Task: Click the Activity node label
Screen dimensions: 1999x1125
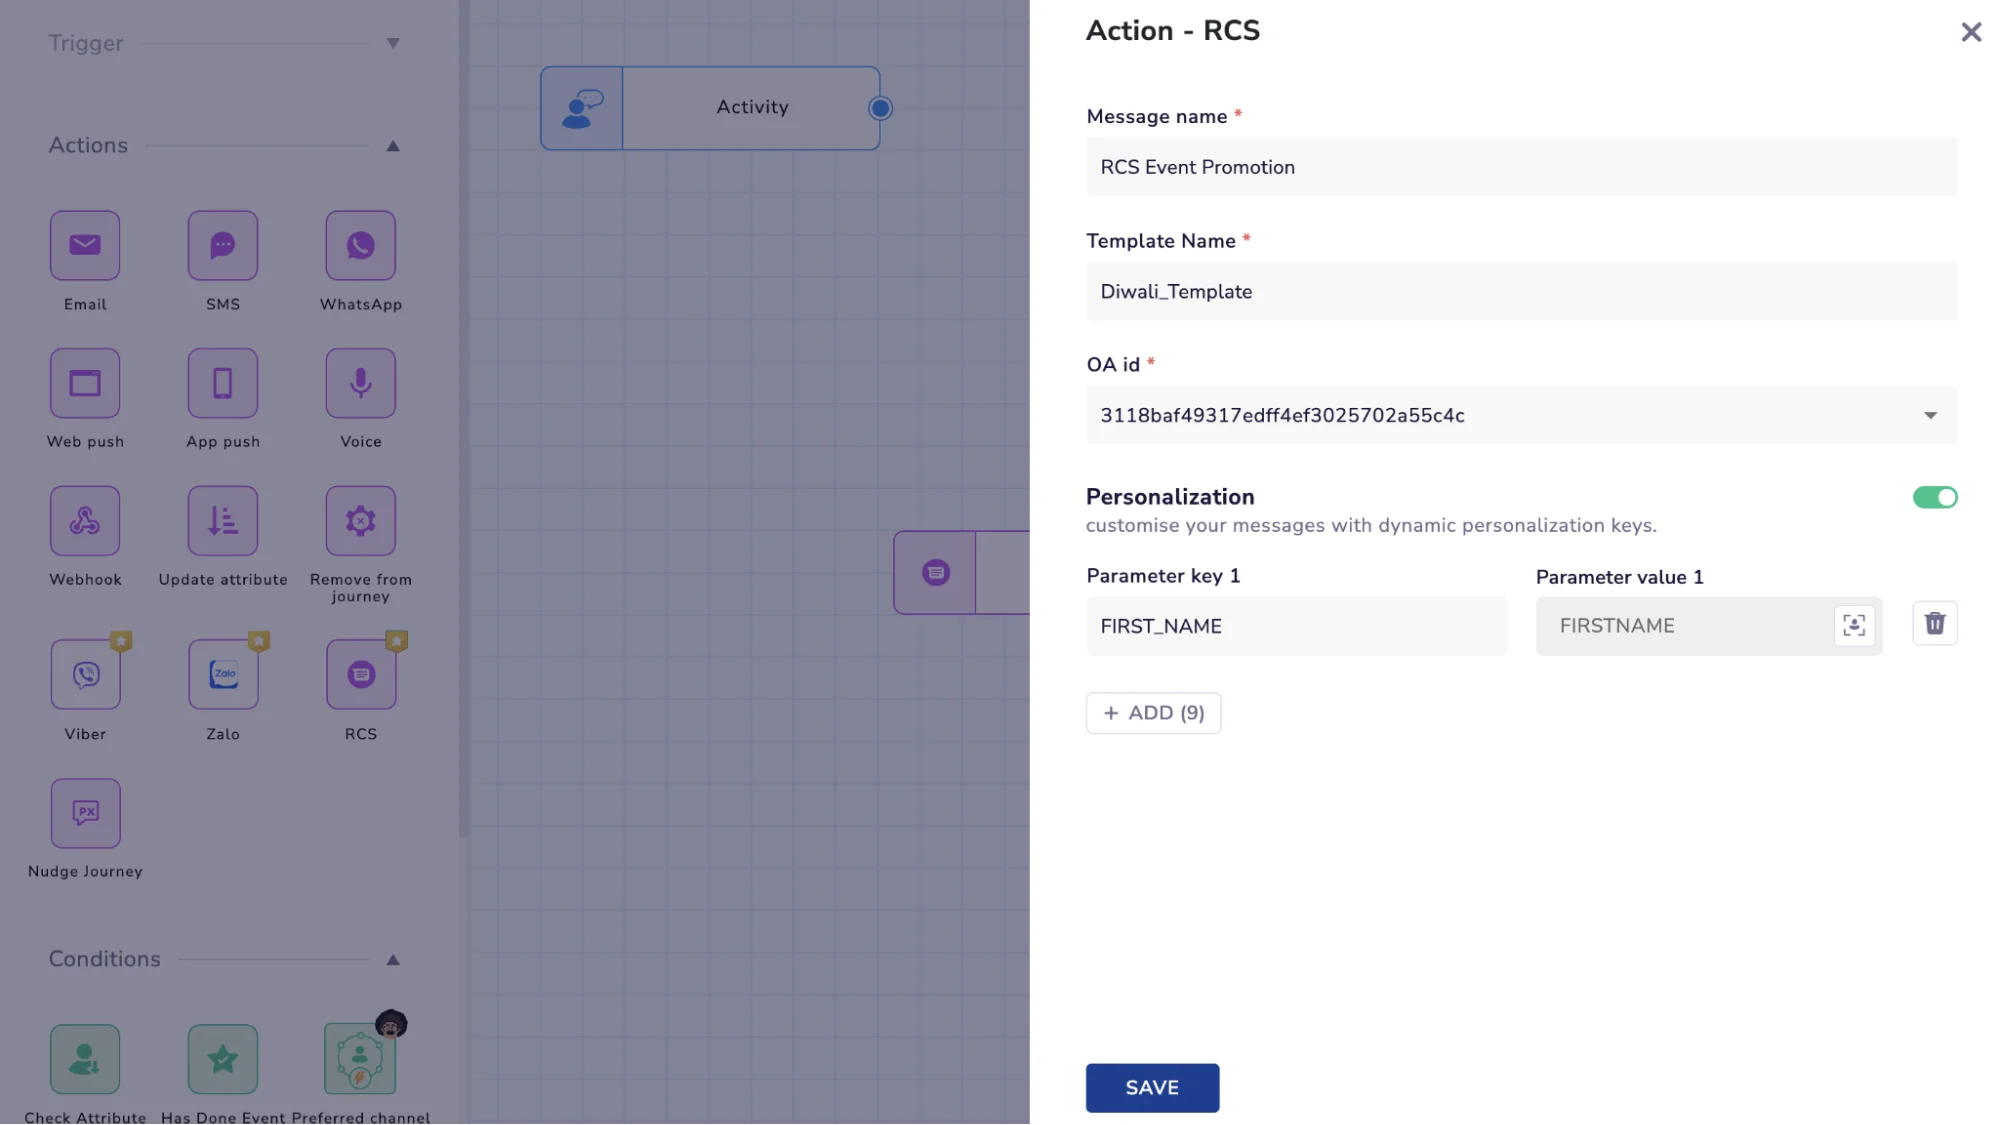Action: click(752, 107)
